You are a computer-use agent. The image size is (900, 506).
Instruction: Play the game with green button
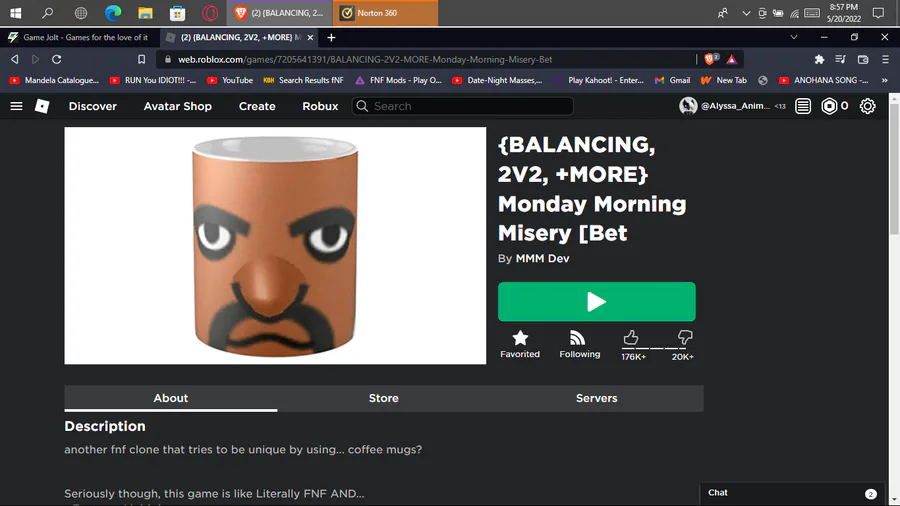click(x=596, y=302)
